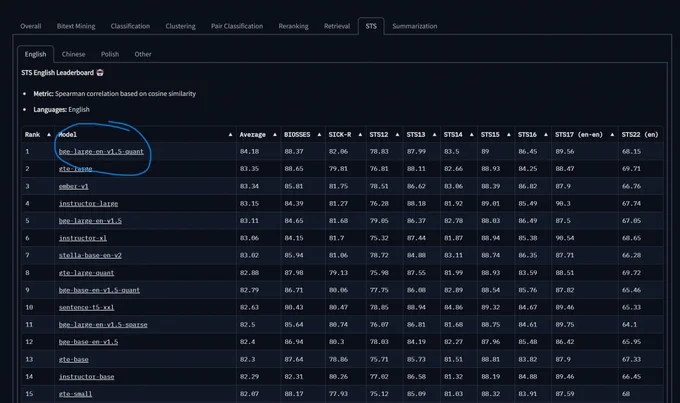Viewport: 680px width, 403px height.
Task: Click the 83.35 average score in rank 2
Action: [249, 169]
